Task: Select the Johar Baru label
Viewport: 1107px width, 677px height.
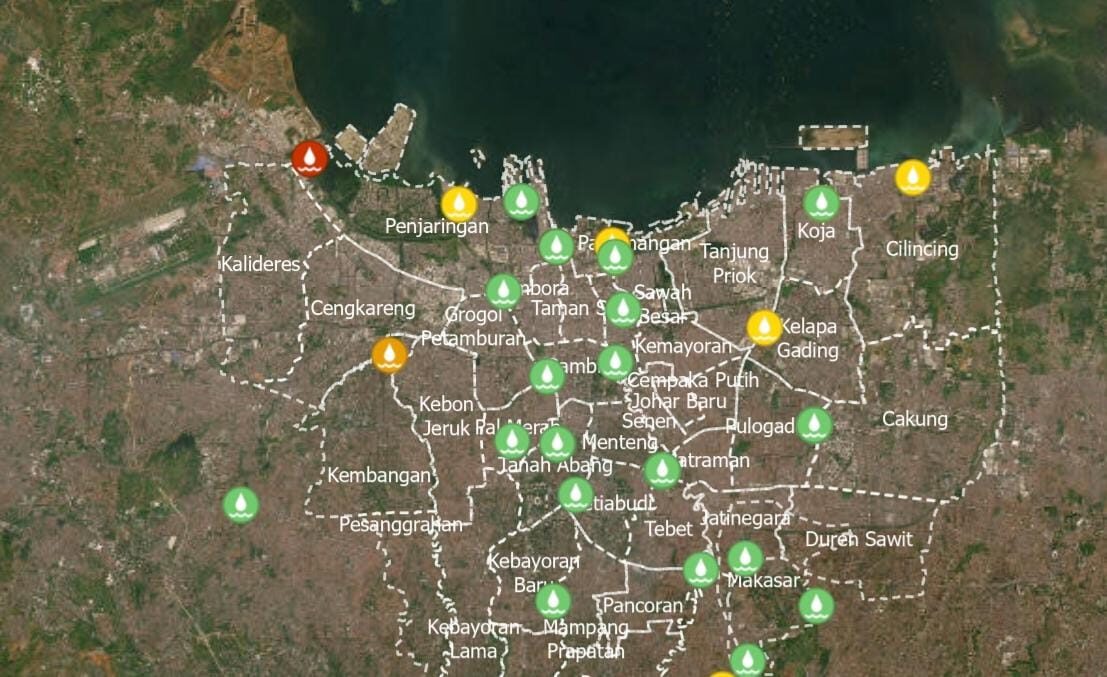Action: (x=678, y=402)
